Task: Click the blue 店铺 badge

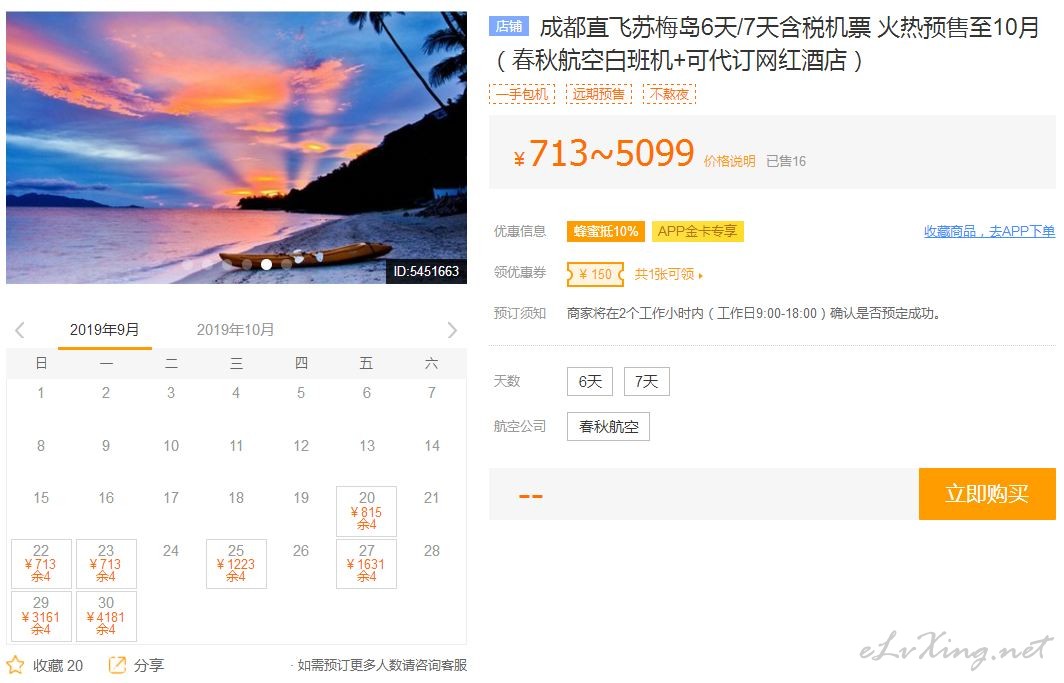Action: point(509,26)
